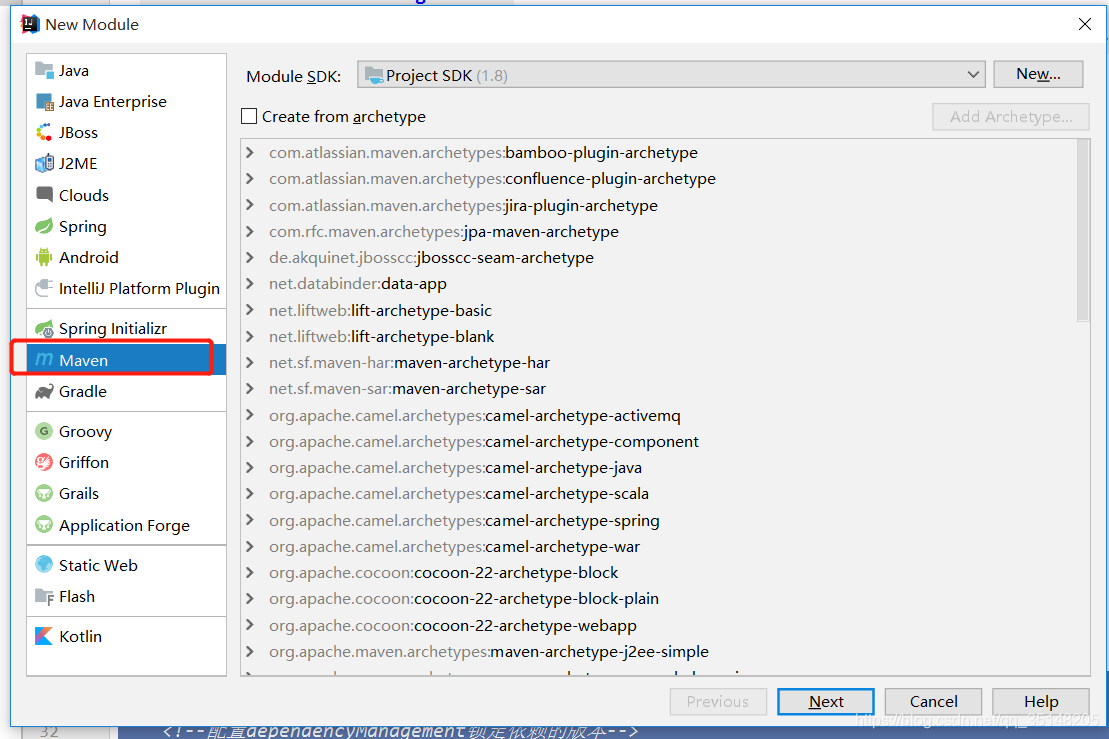This screenshot has width=1109, height=739.
Task: Expand net.databinder data-app entry
Action: click(x=250, y=284)
